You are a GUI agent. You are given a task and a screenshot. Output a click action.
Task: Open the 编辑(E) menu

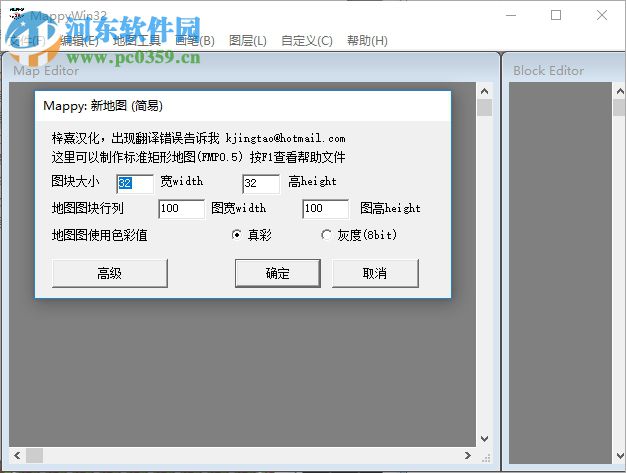(79, 41)
